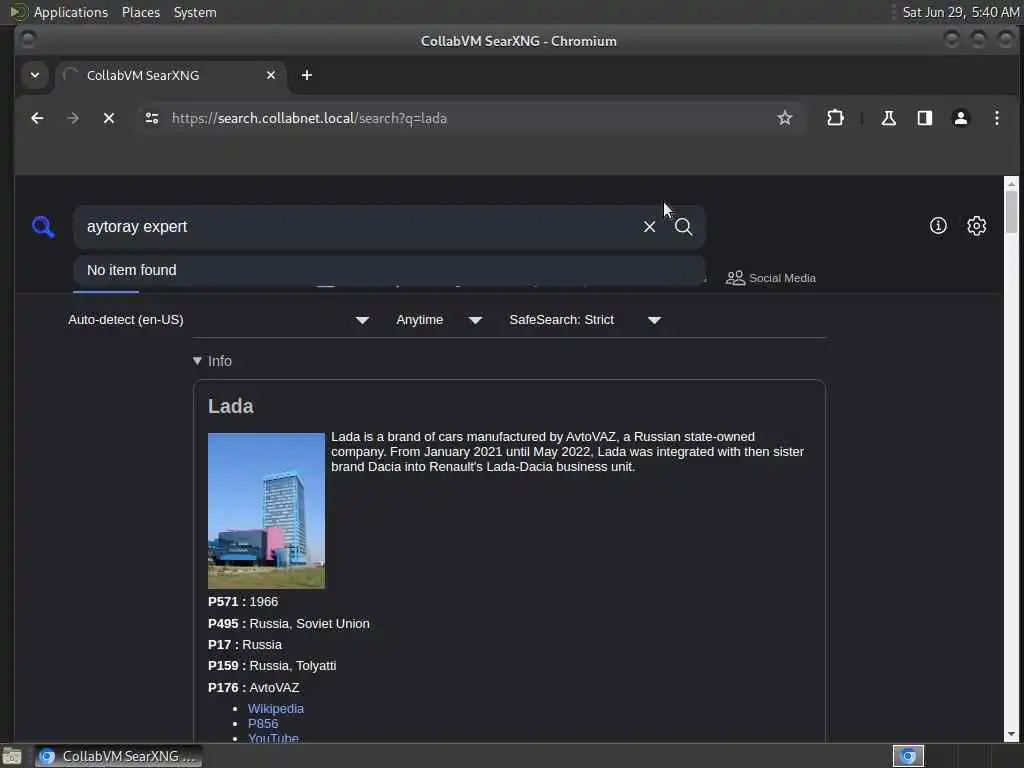The image size is (1024, 768).
Task: Click the show desktop icon in taskbar
Action: (12, 757)
